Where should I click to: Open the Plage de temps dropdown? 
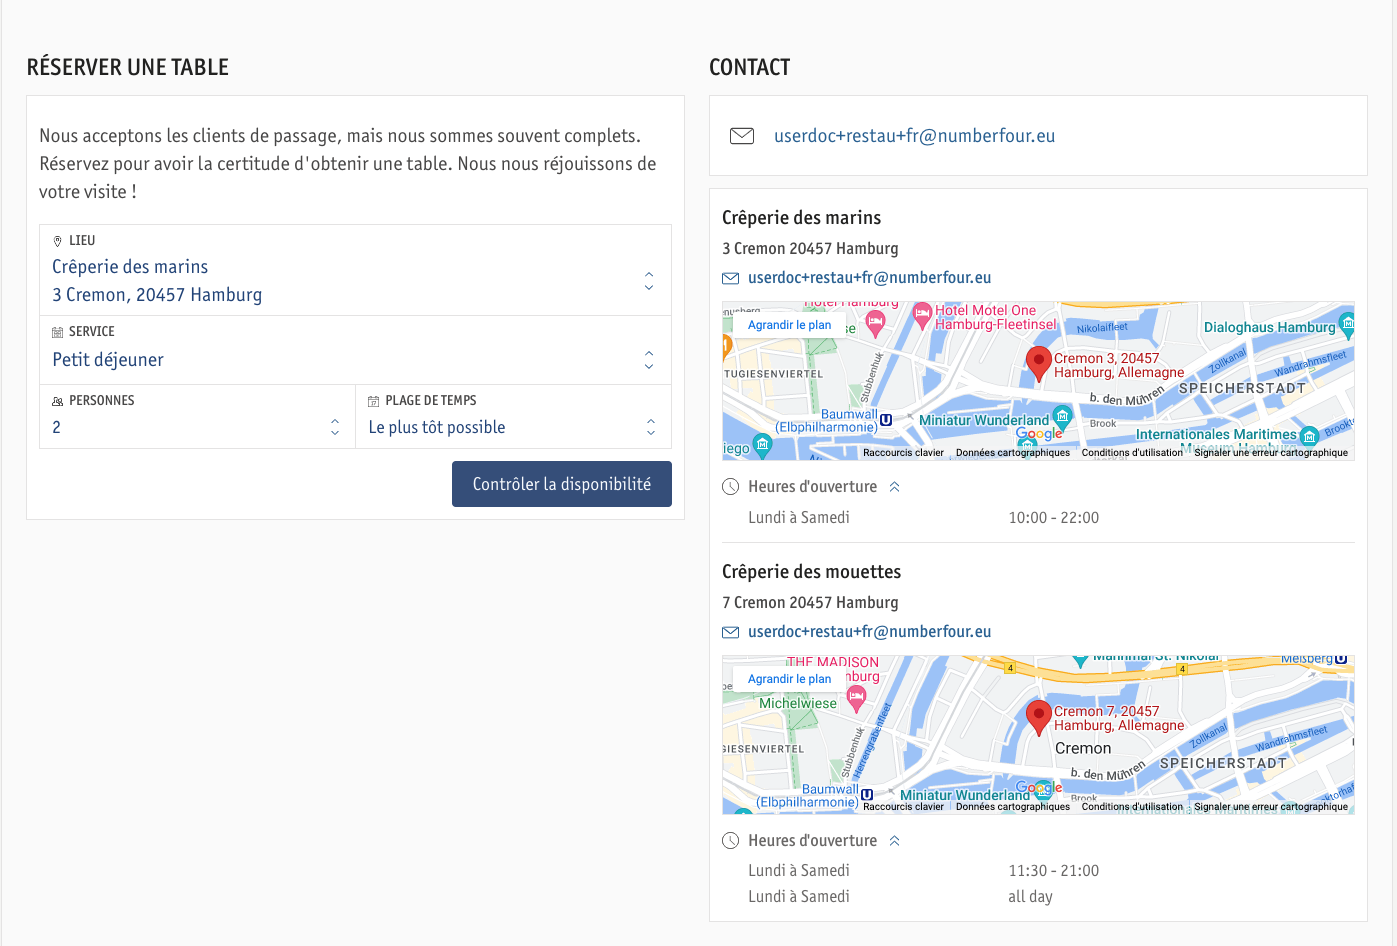coord(513,417)
